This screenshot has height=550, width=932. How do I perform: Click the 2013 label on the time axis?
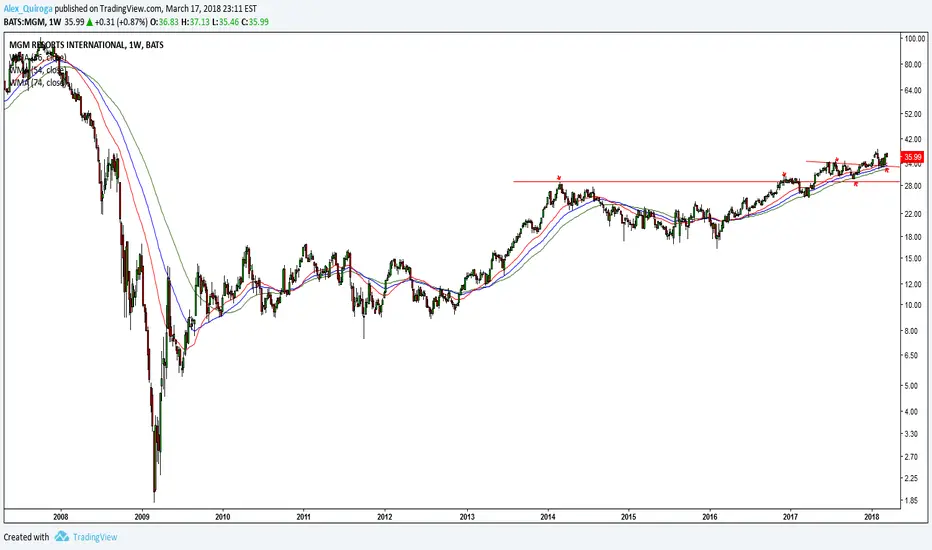pos(467,517)
